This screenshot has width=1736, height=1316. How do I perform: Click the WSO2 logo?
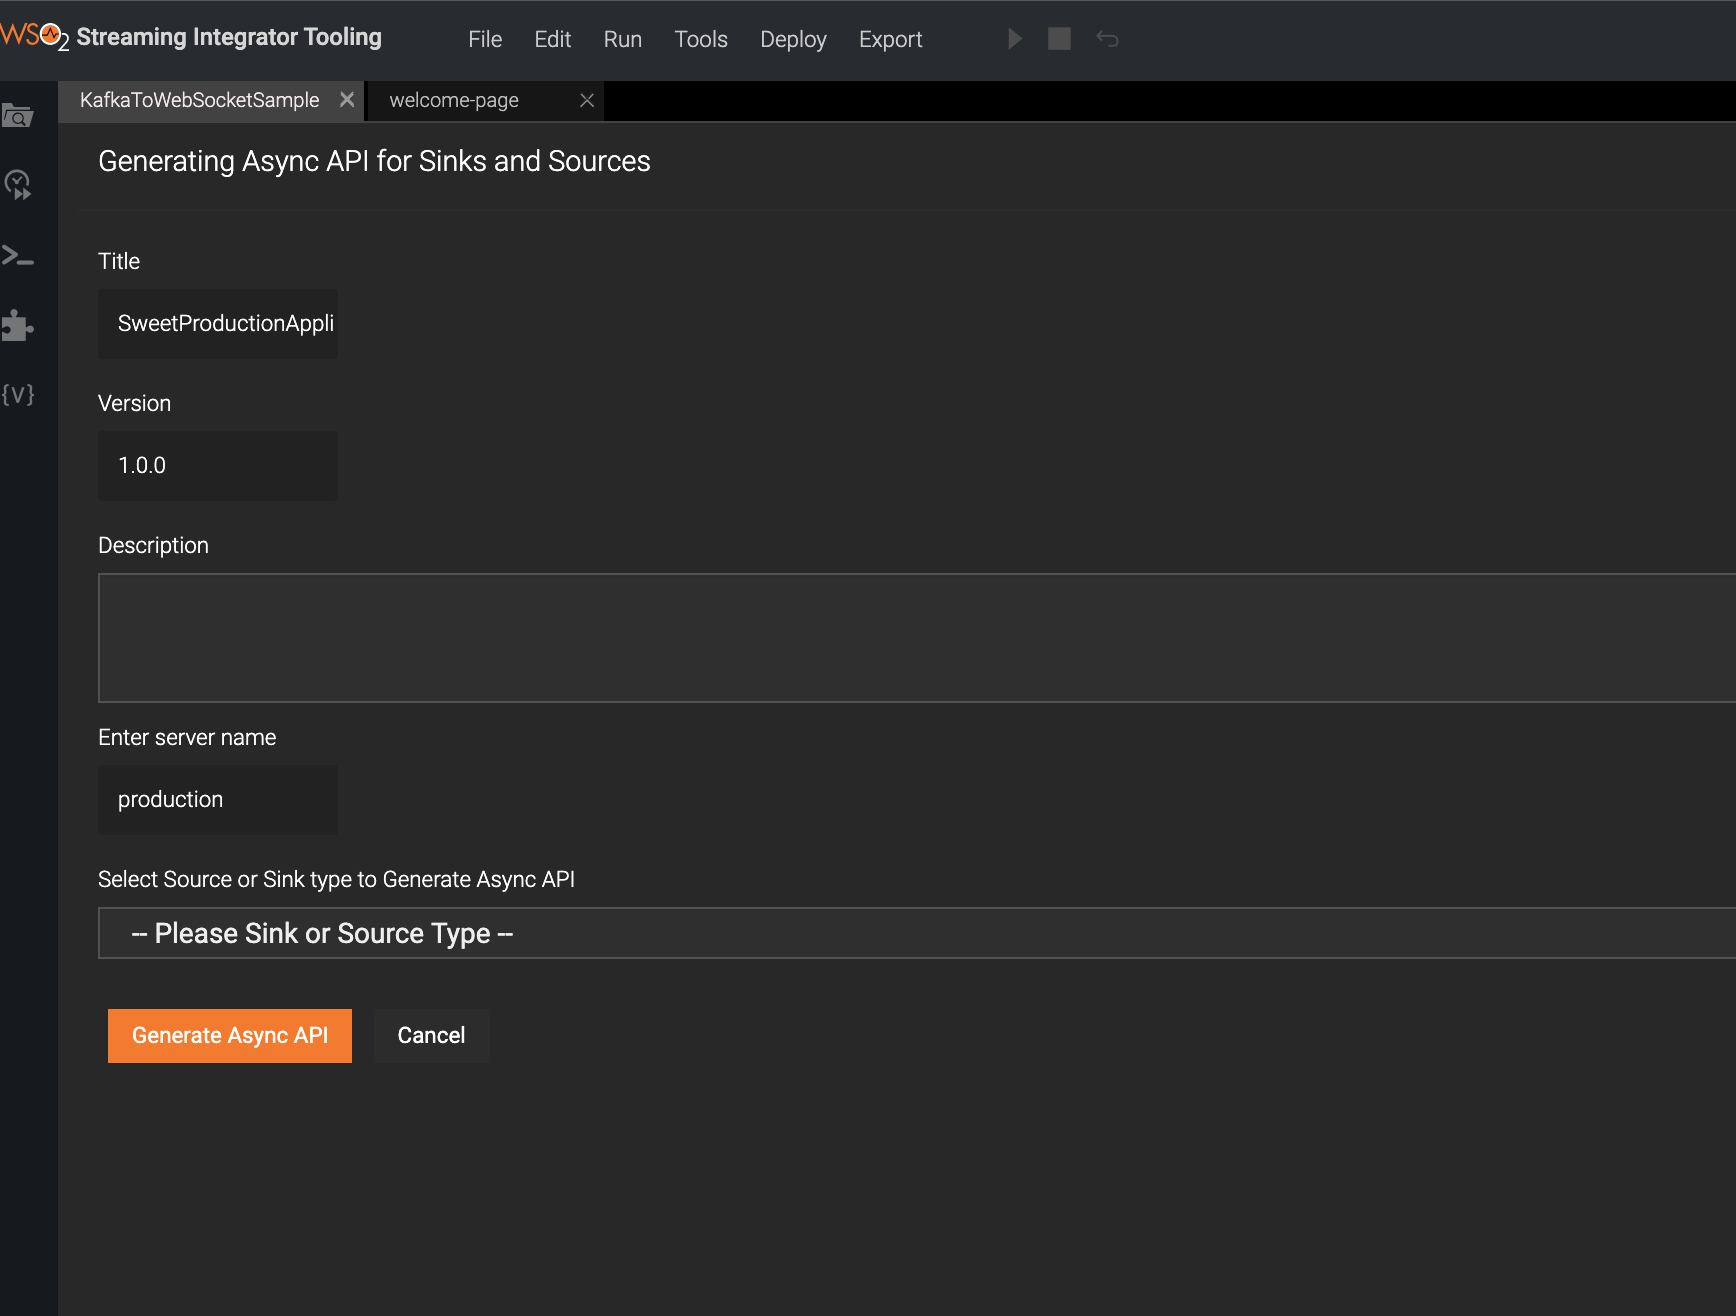pyautogui.click(x=30, y=33)
